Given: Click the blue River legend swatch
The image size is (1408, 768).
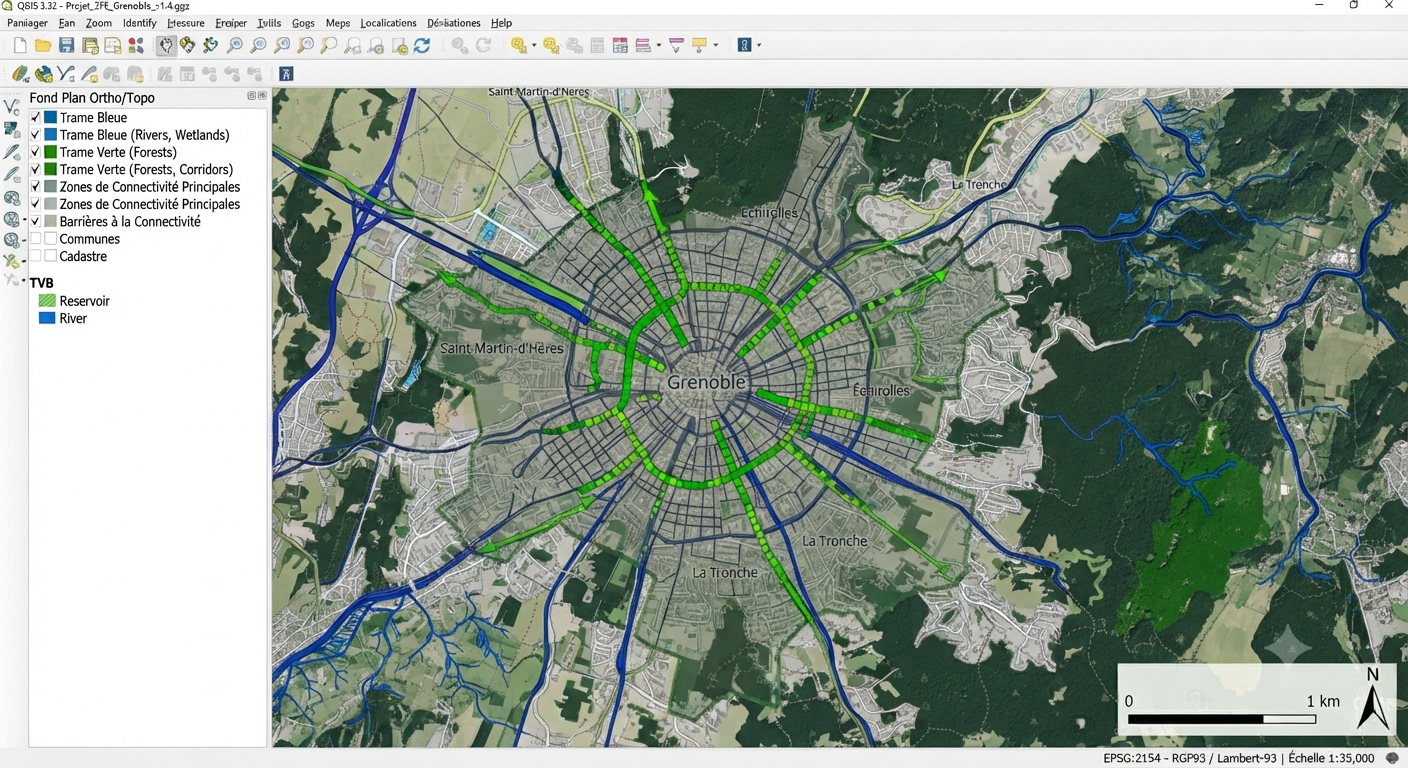Looking at the screenshot, I should click(47, 318).
